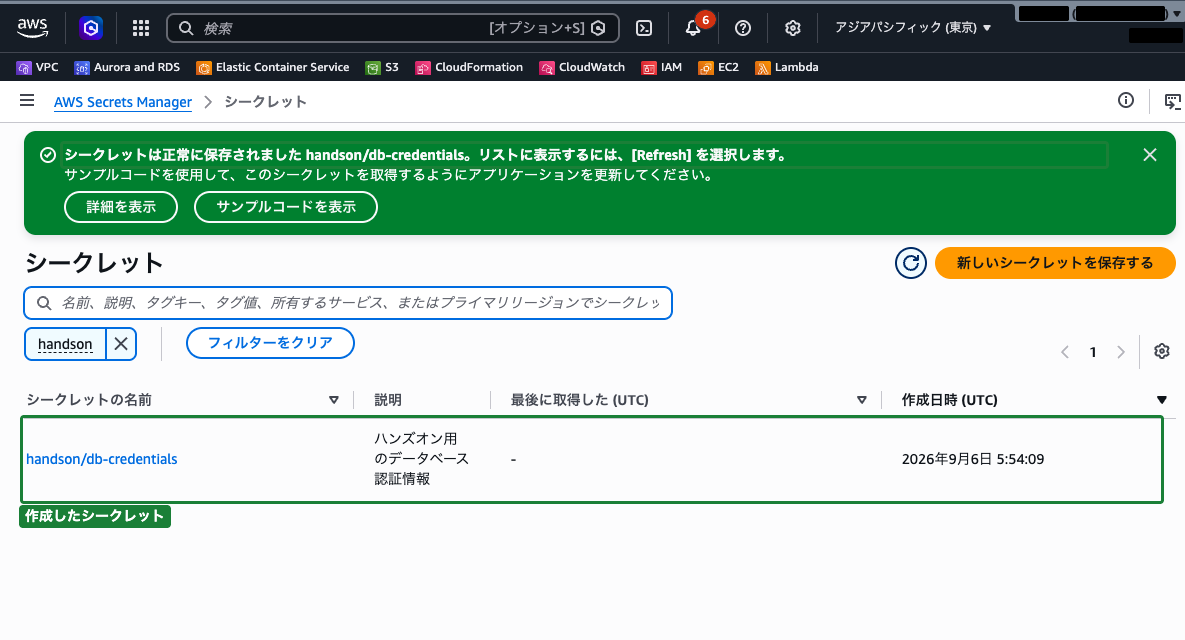Open IAM service shortcut

(661, 67)
